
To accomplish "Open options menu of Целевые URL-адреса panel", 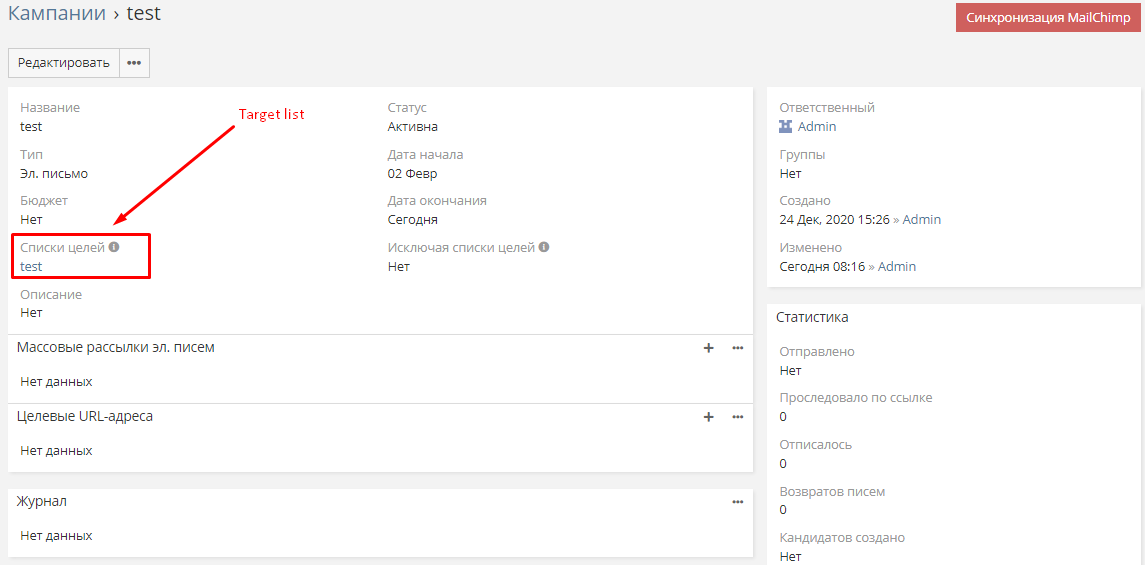I will point(738,417).
